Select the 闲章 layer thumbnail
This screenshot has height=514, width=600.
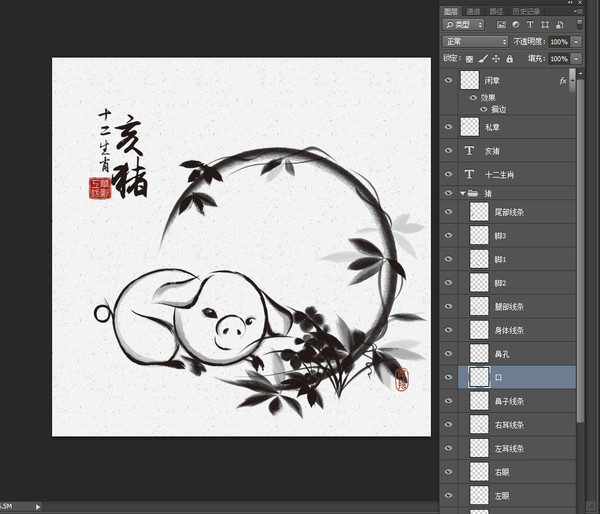coord(470,80)
